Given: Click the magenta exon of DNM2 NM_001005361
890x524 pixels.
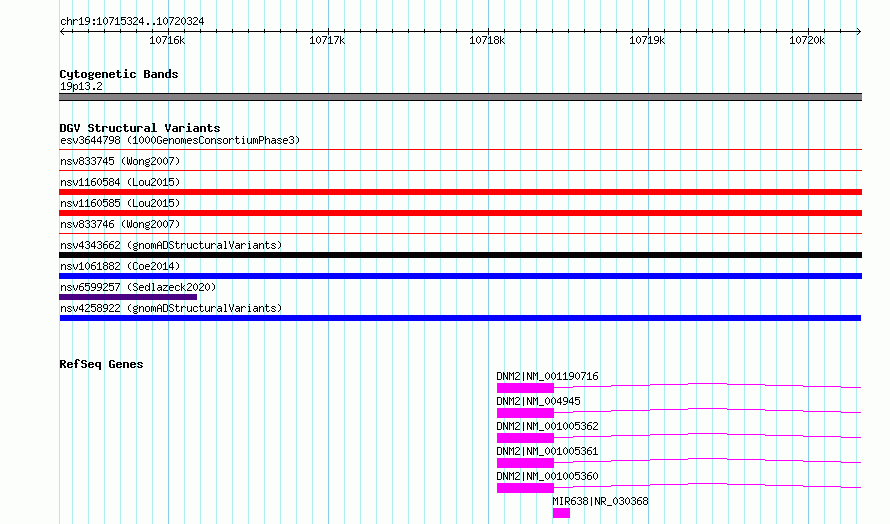Looking at the screenshot, I should [525, 463].
